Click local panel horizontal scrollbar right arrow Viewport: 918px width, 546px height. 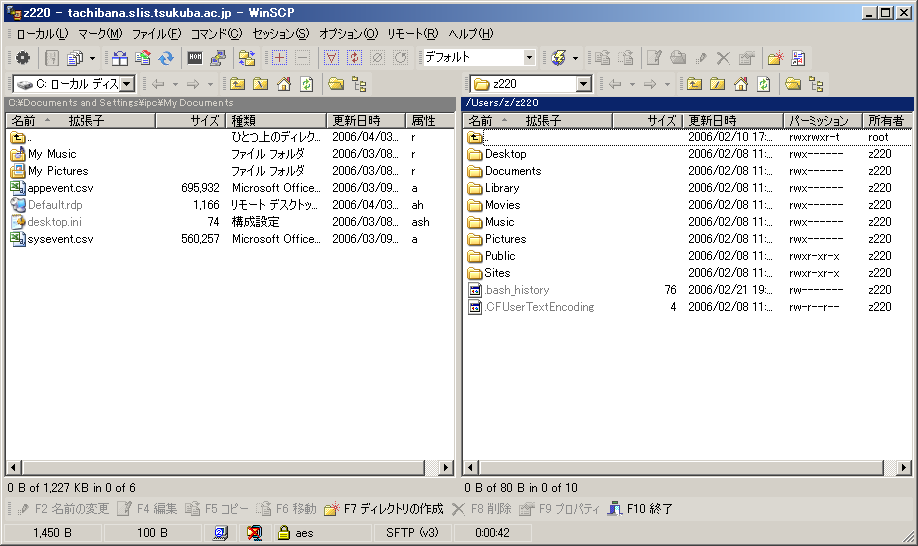(446, 467)
